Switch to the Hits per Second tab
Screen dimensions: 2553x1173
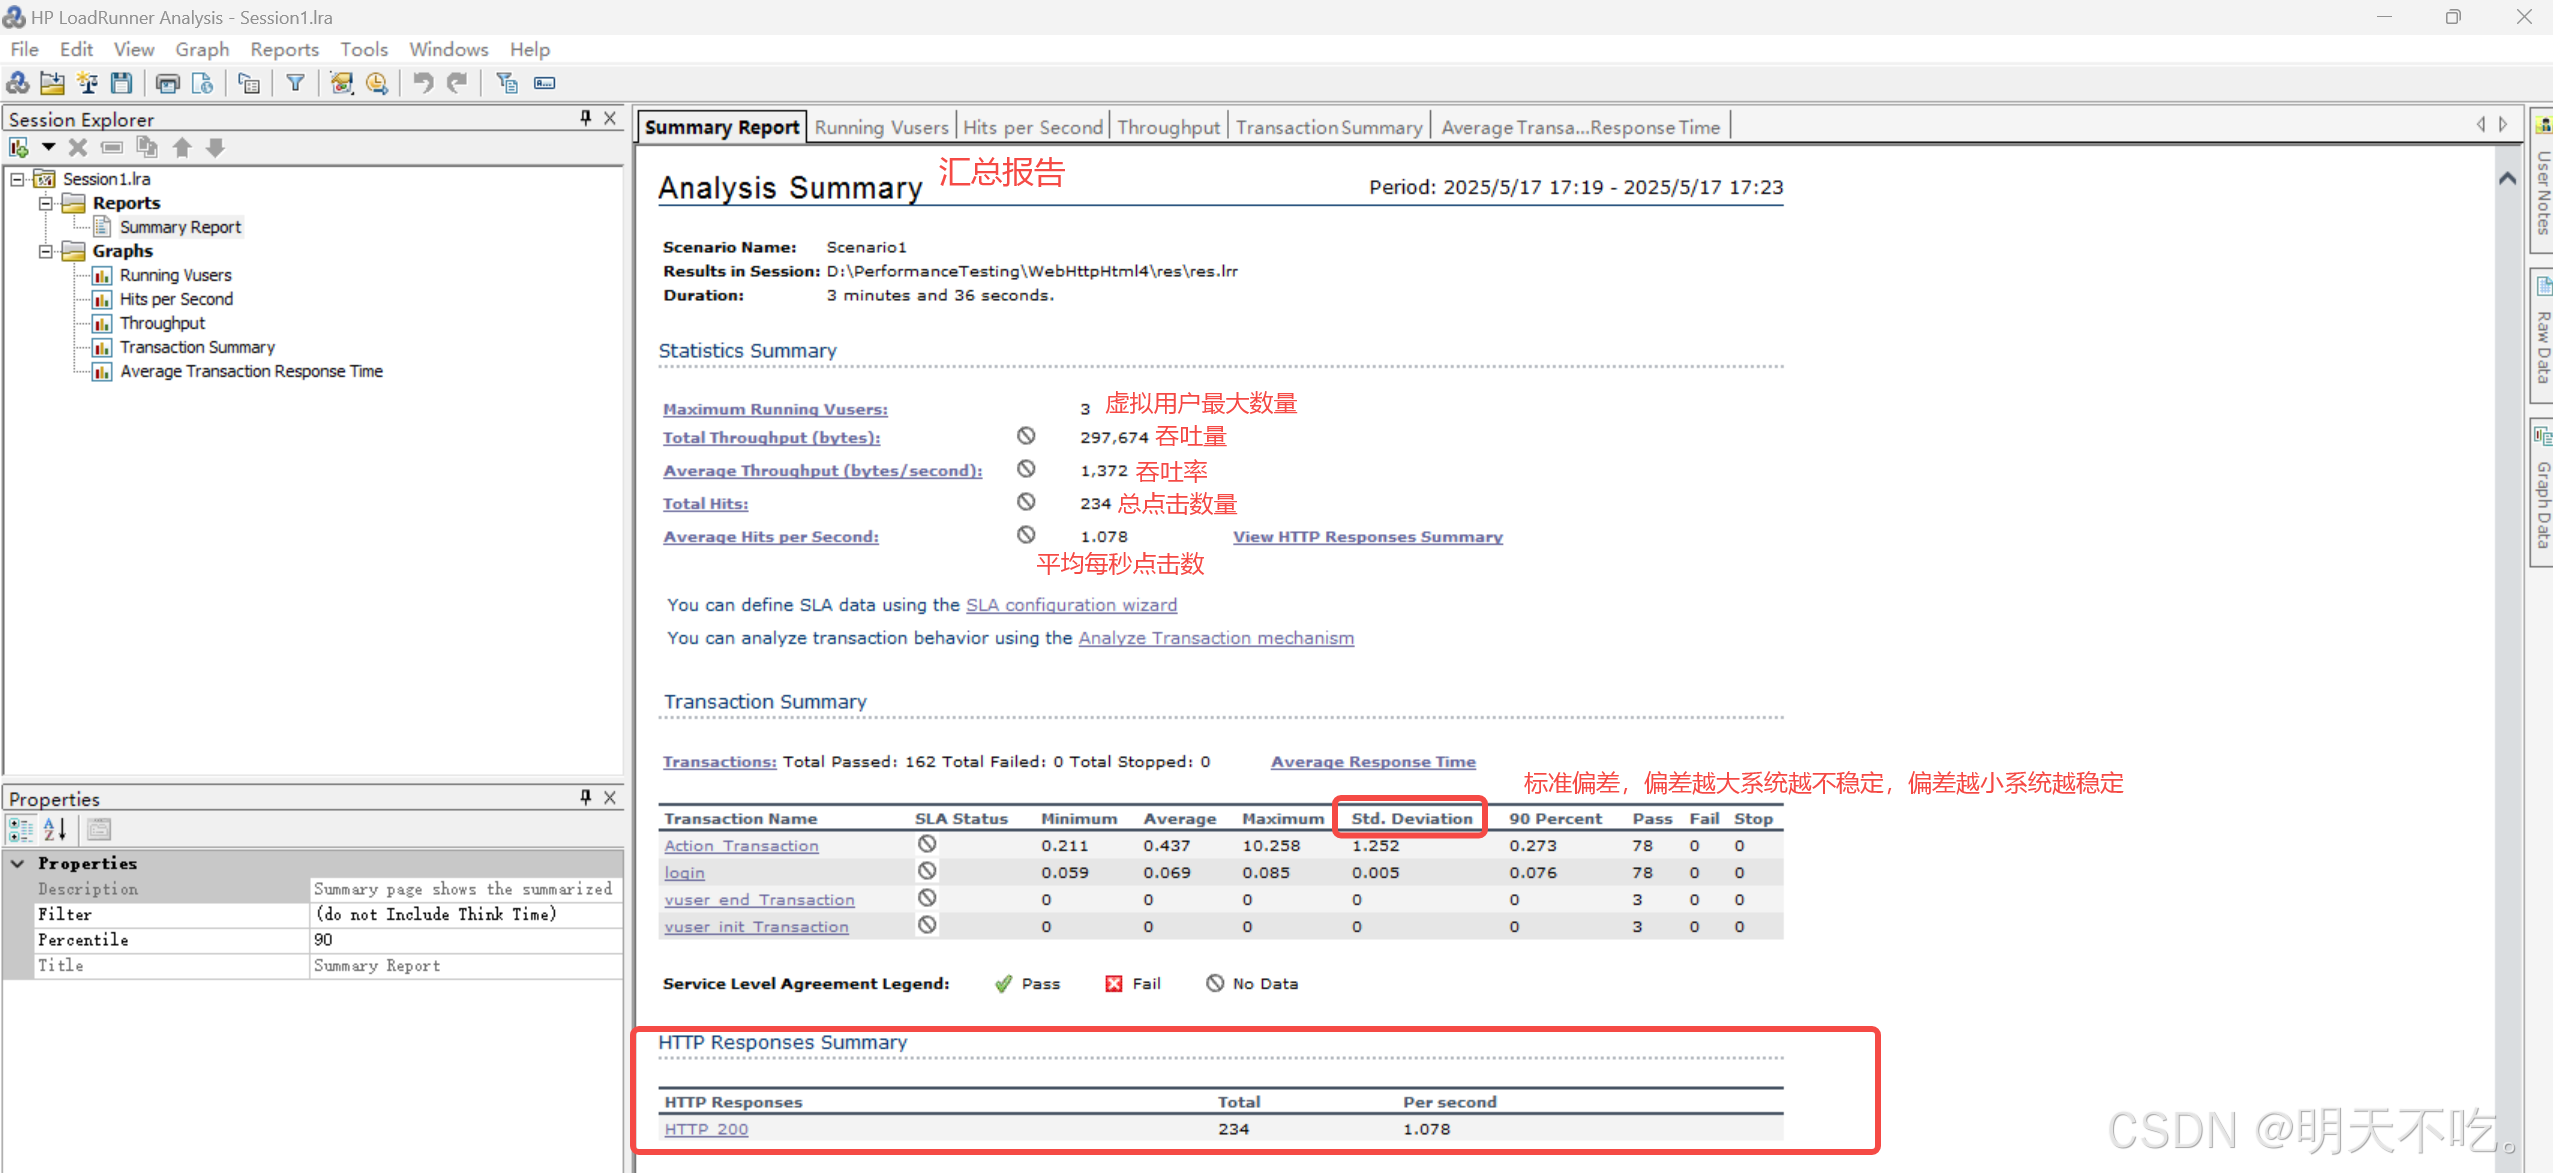click(x=1032, y=127)
